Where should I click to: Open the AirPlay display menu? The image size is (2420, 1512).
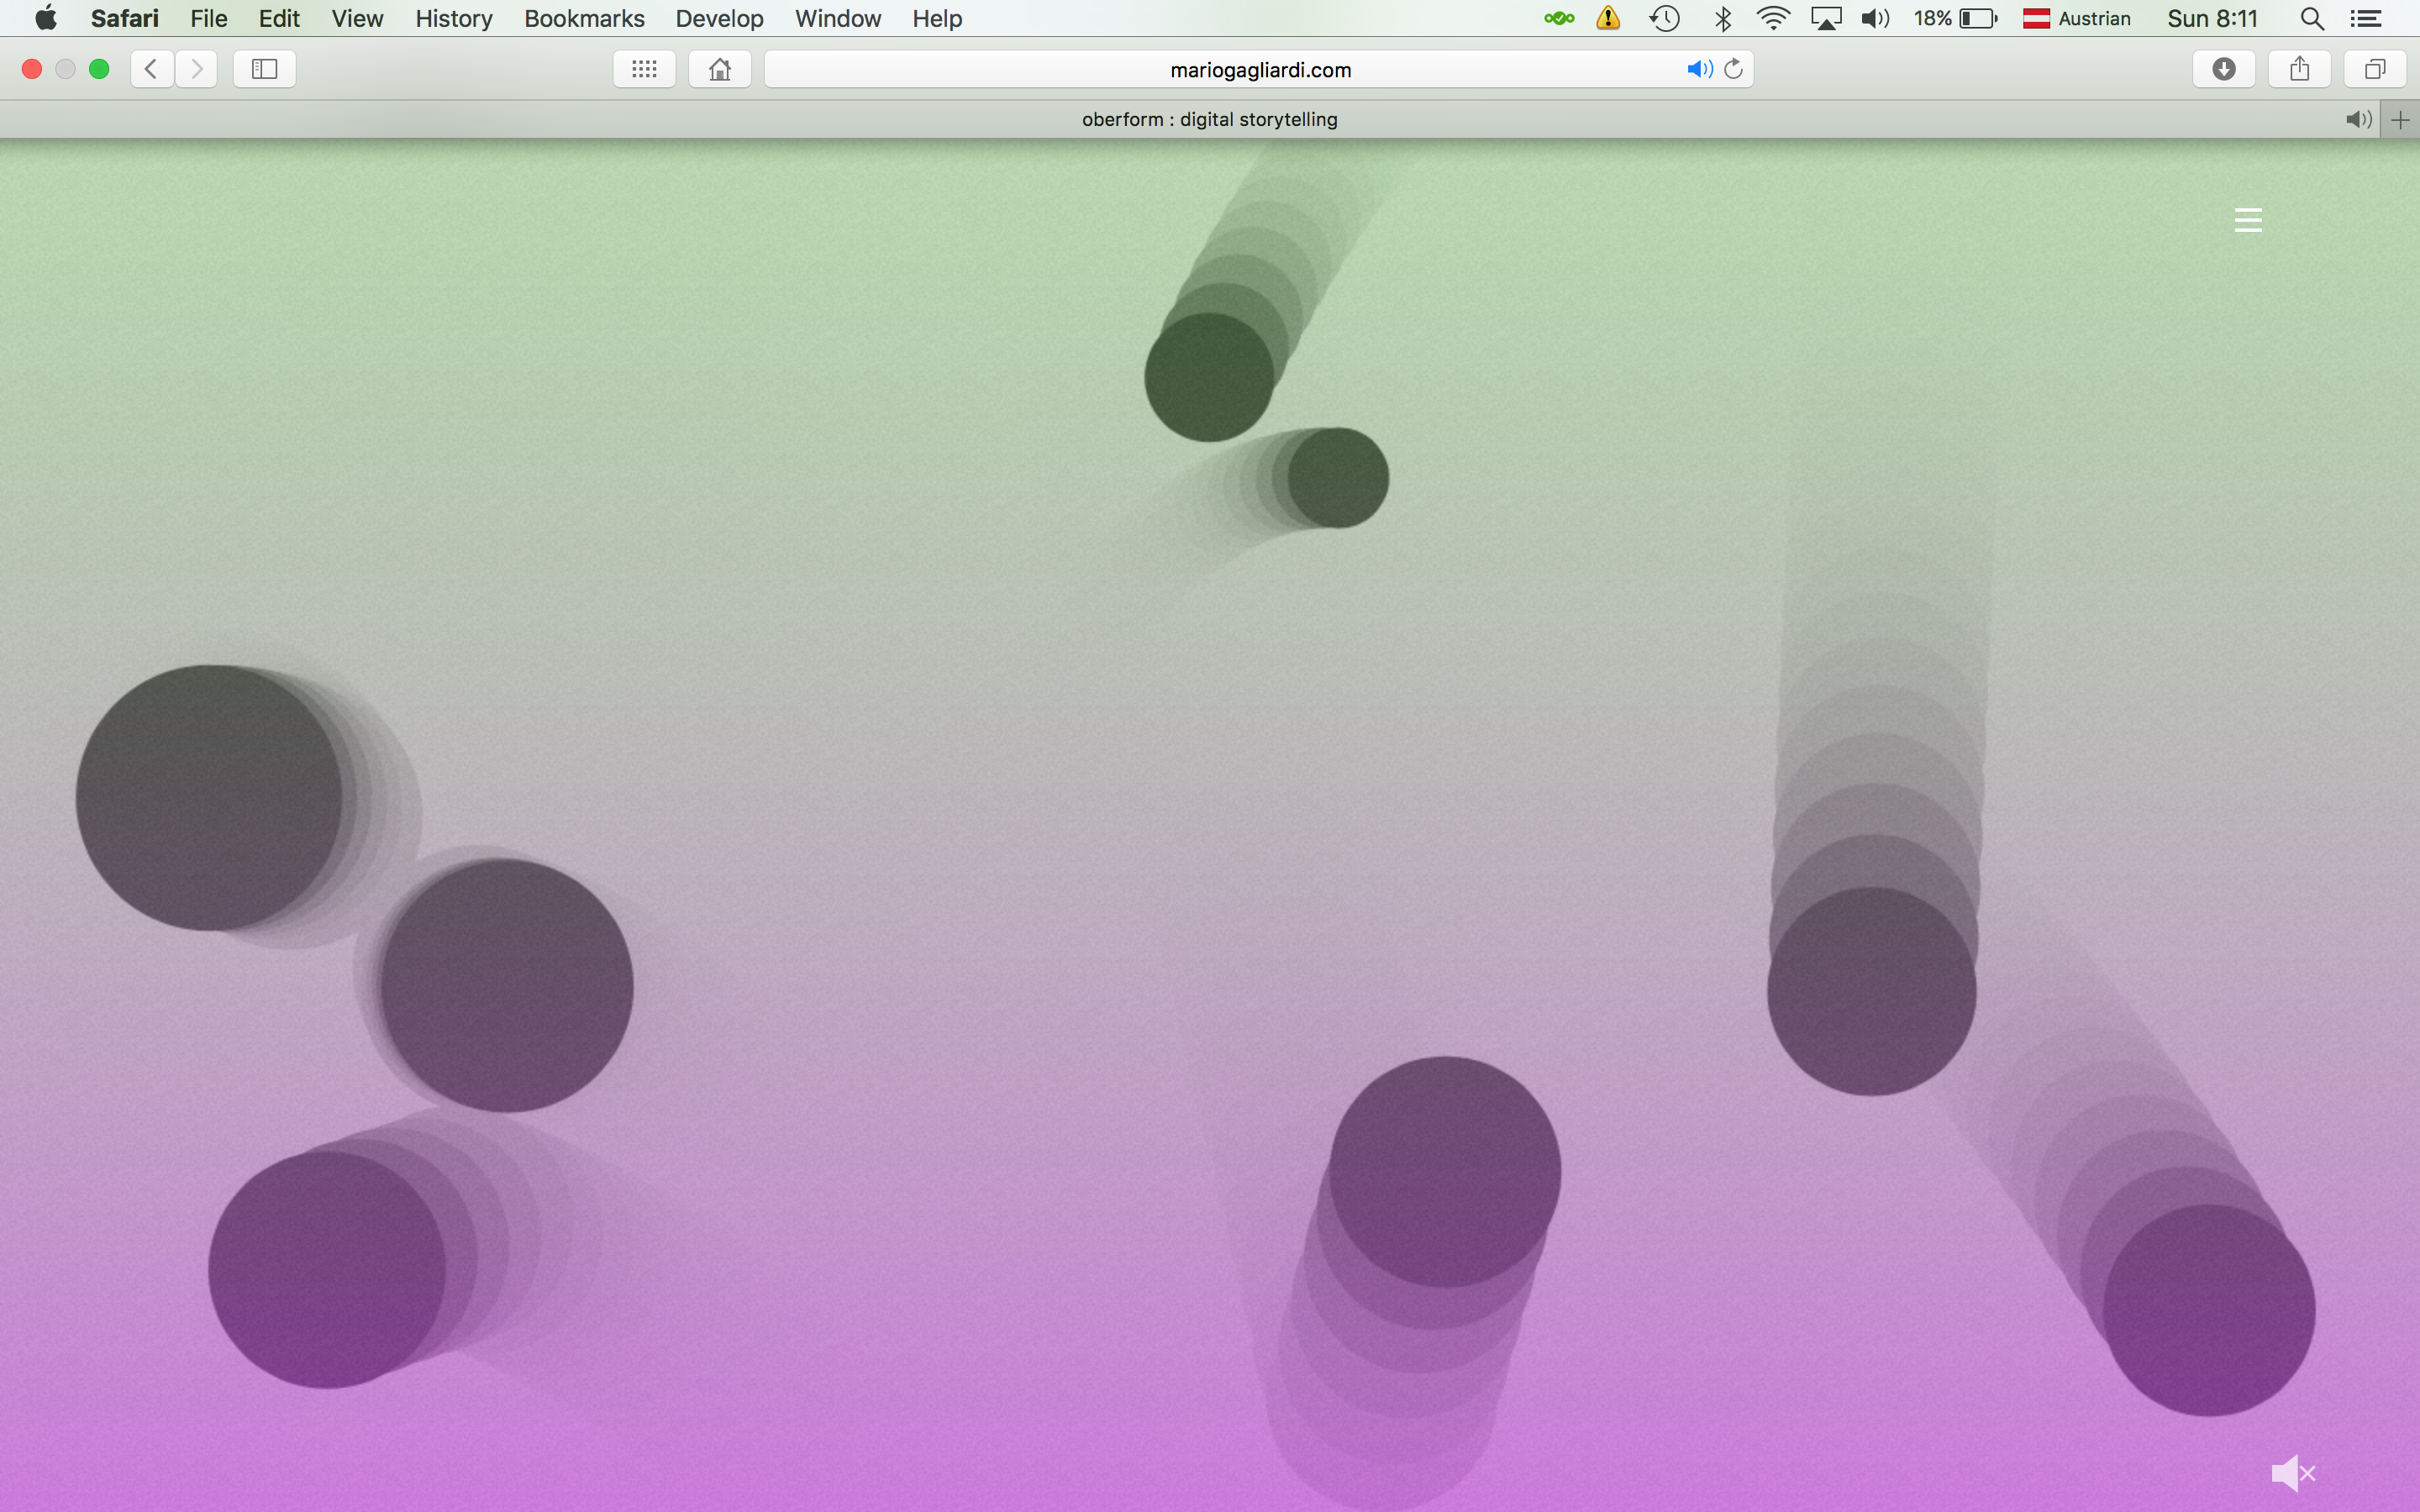[x=1826, y=18]
